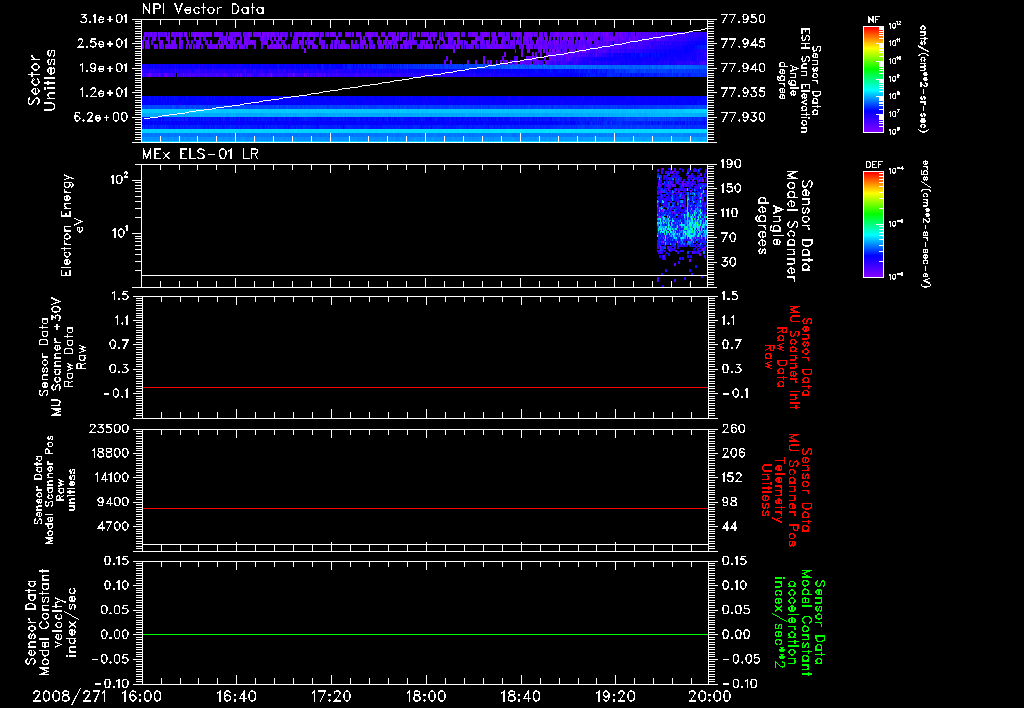This screenshot has height=708, width=1024.
Task: Click the 14100 scanner position value
Action: pyautogui.click(x=108, y=477)
